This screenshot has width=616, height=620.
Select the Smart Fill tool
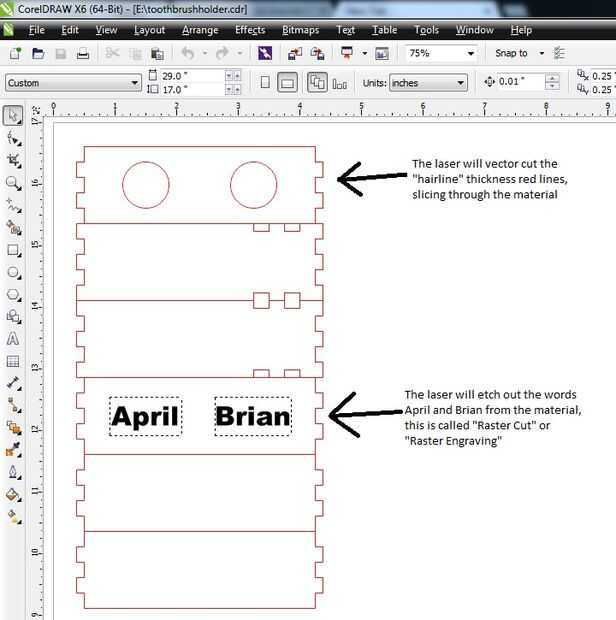click(13, 228)
